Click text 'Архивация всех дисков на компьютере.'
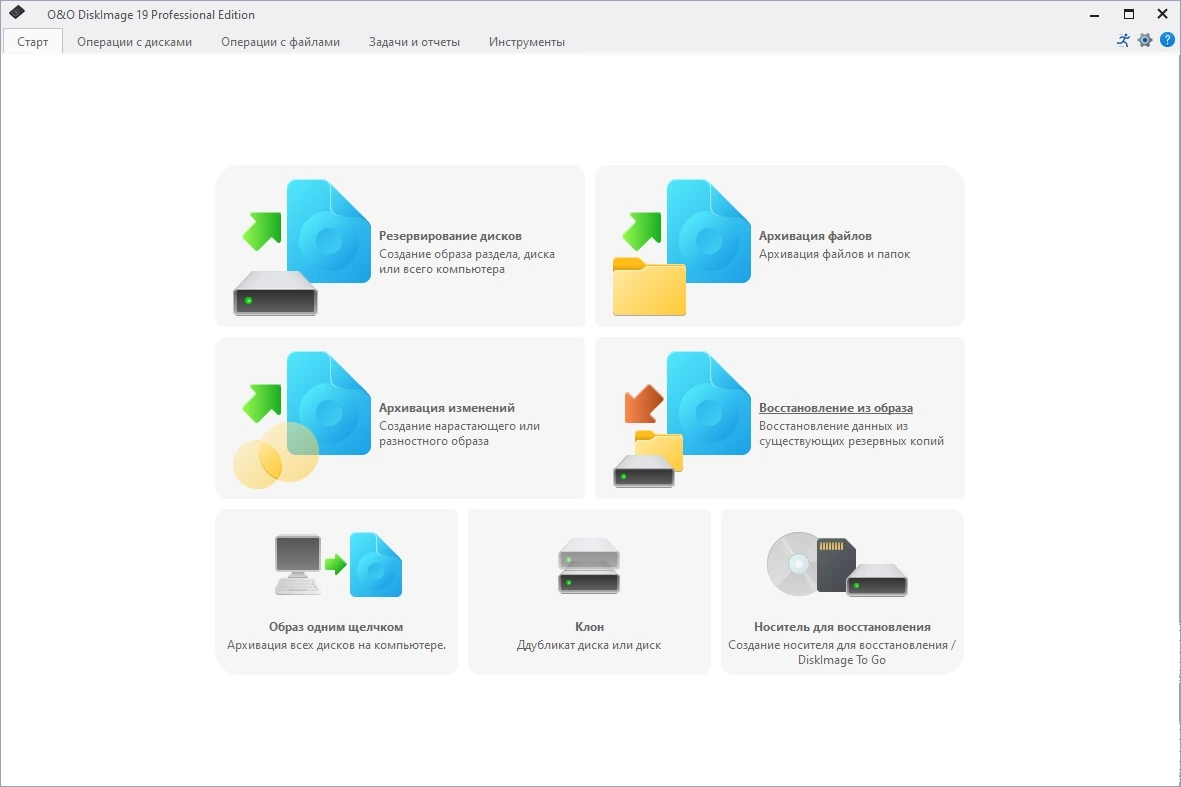The width and height of the screenshot is (1181, 787). click(x=337, y=645)
